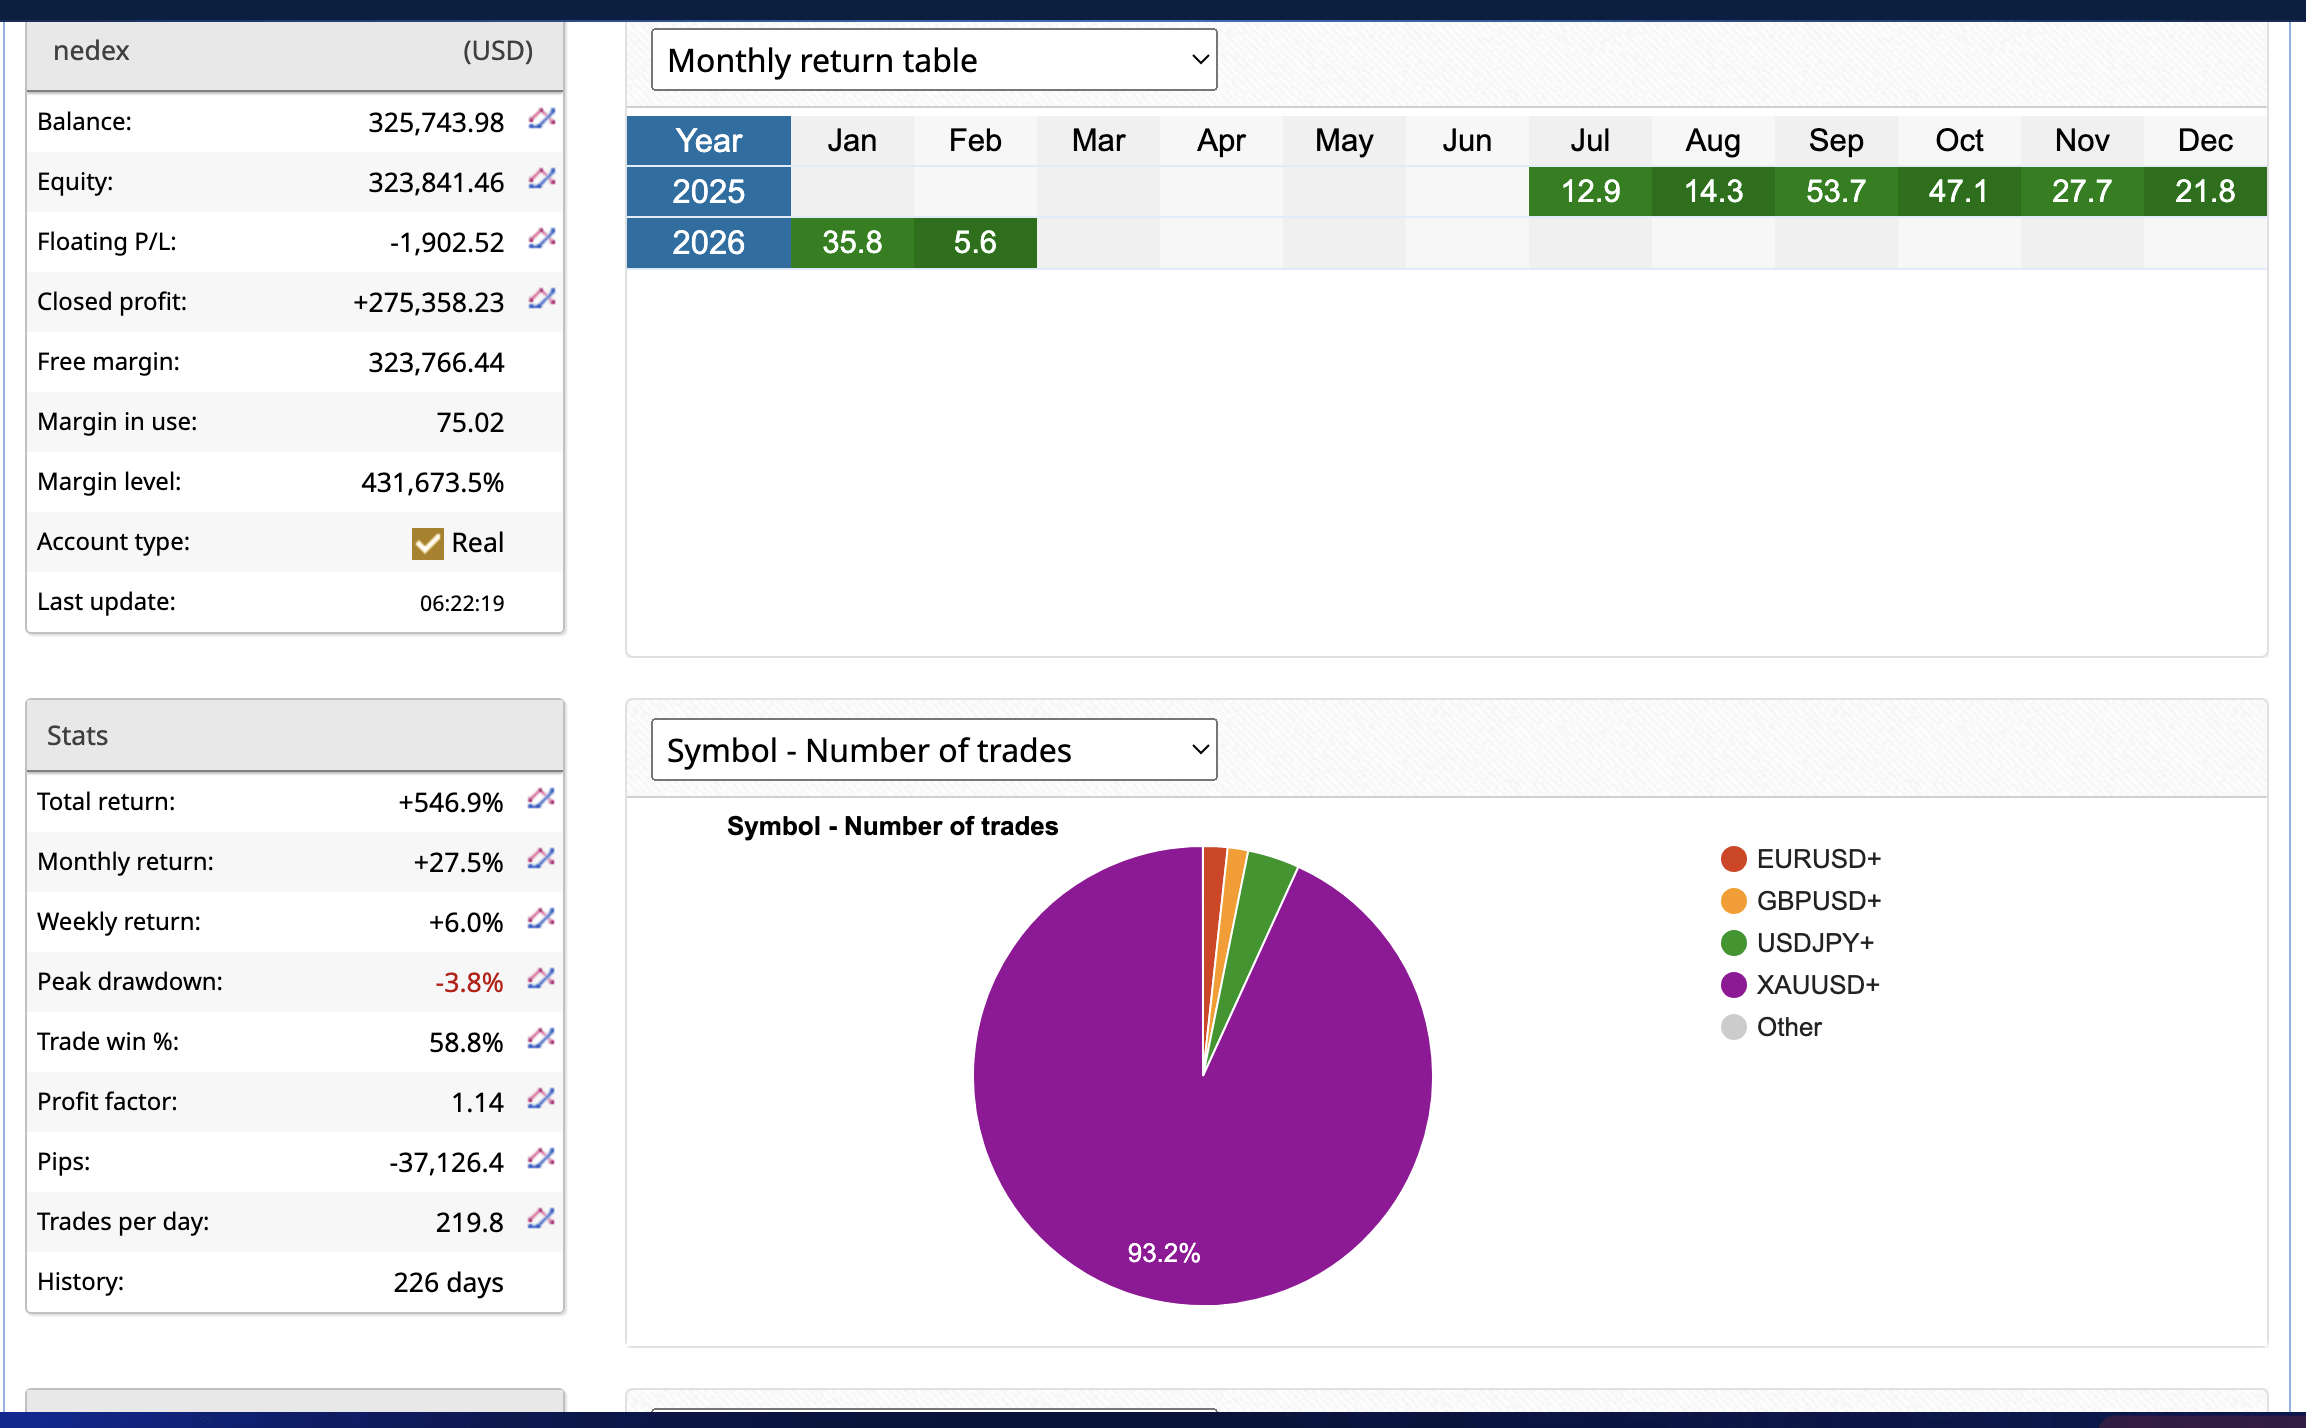
Task: Click chart icon beside Equity value
Action: click(542, 179)
